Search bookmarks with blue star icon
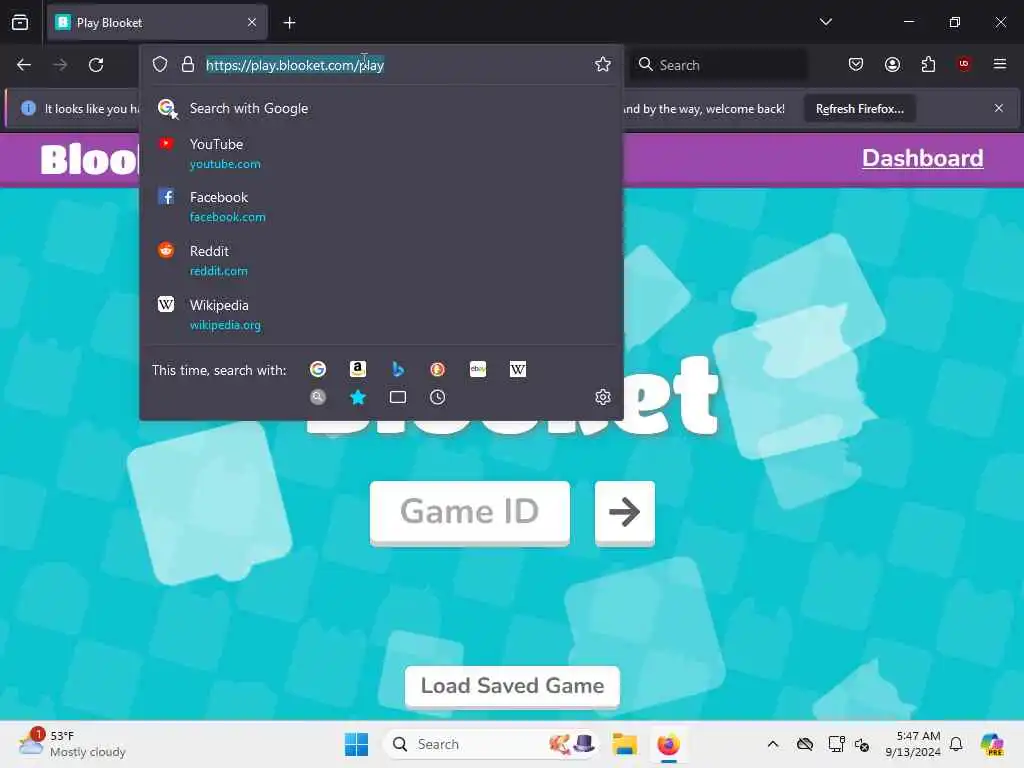The height and width of the screenshot is (768, 1024). click(x=358, y=397)
